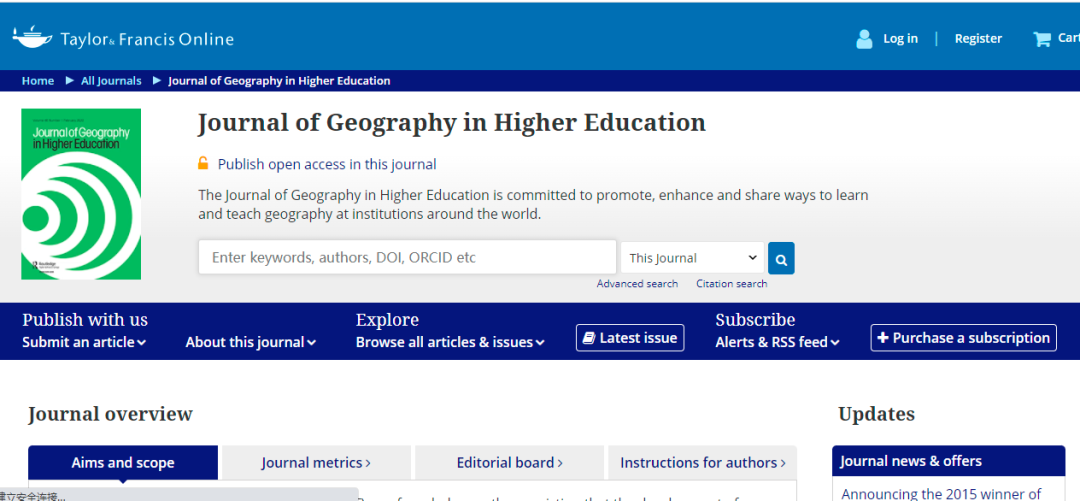Go to All Journals breadcrumb link

point(111,81)
